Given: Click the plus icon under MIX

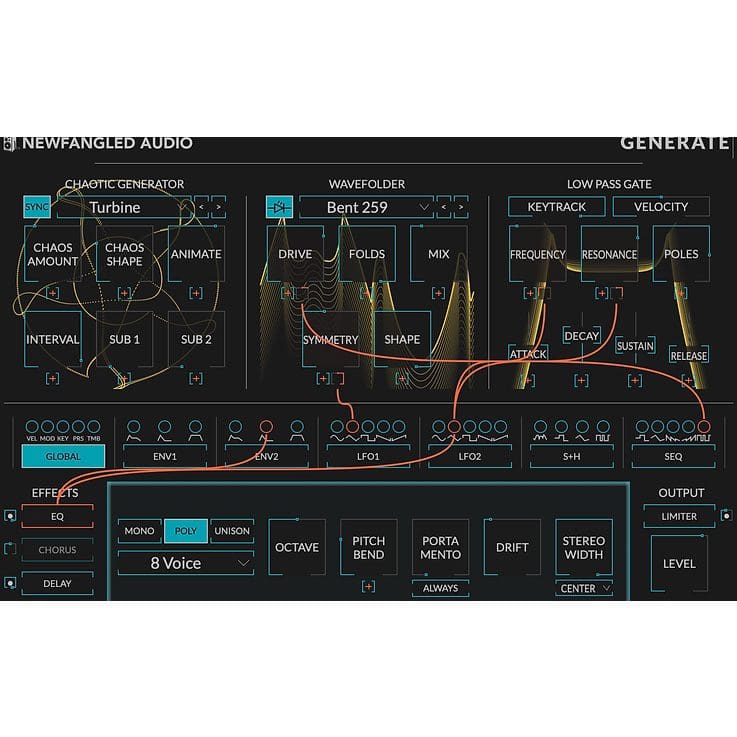Looking at the screenshot, I should click(x=439, y=293).
